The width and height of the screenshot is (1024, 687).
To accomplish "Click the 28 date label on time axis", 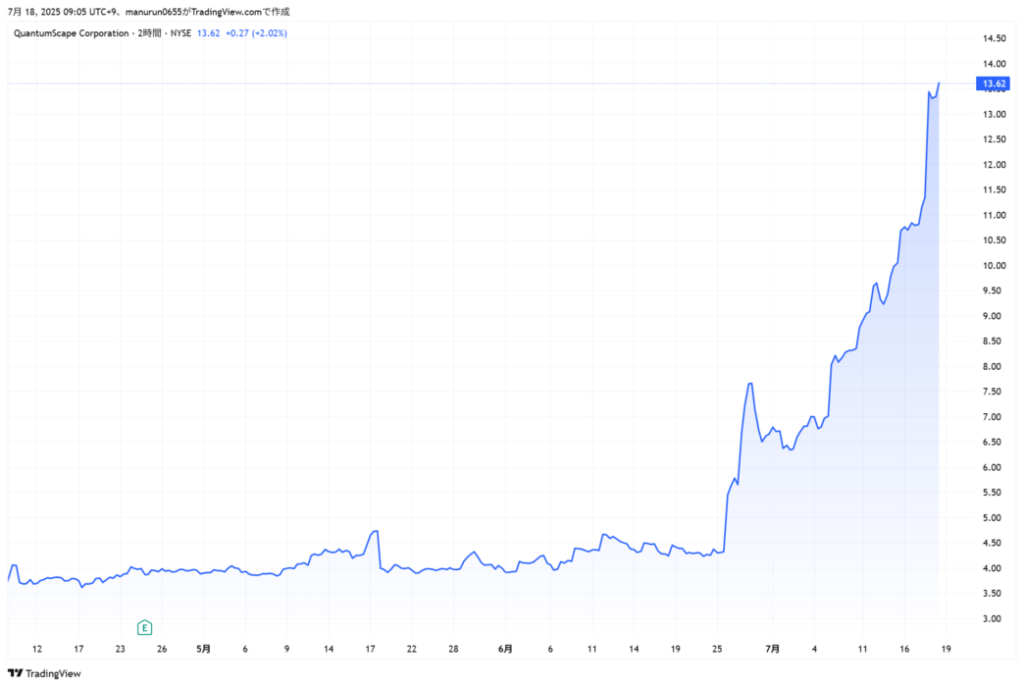I will [453, 648].
